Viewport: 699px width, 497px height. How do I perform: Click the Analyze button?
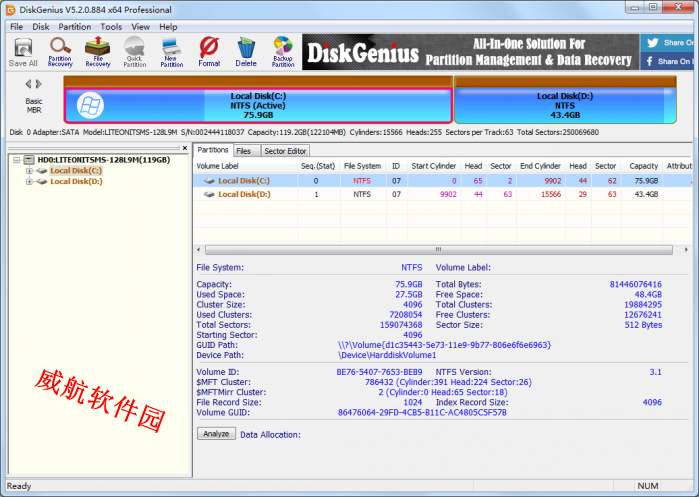(x=217, y=434)
